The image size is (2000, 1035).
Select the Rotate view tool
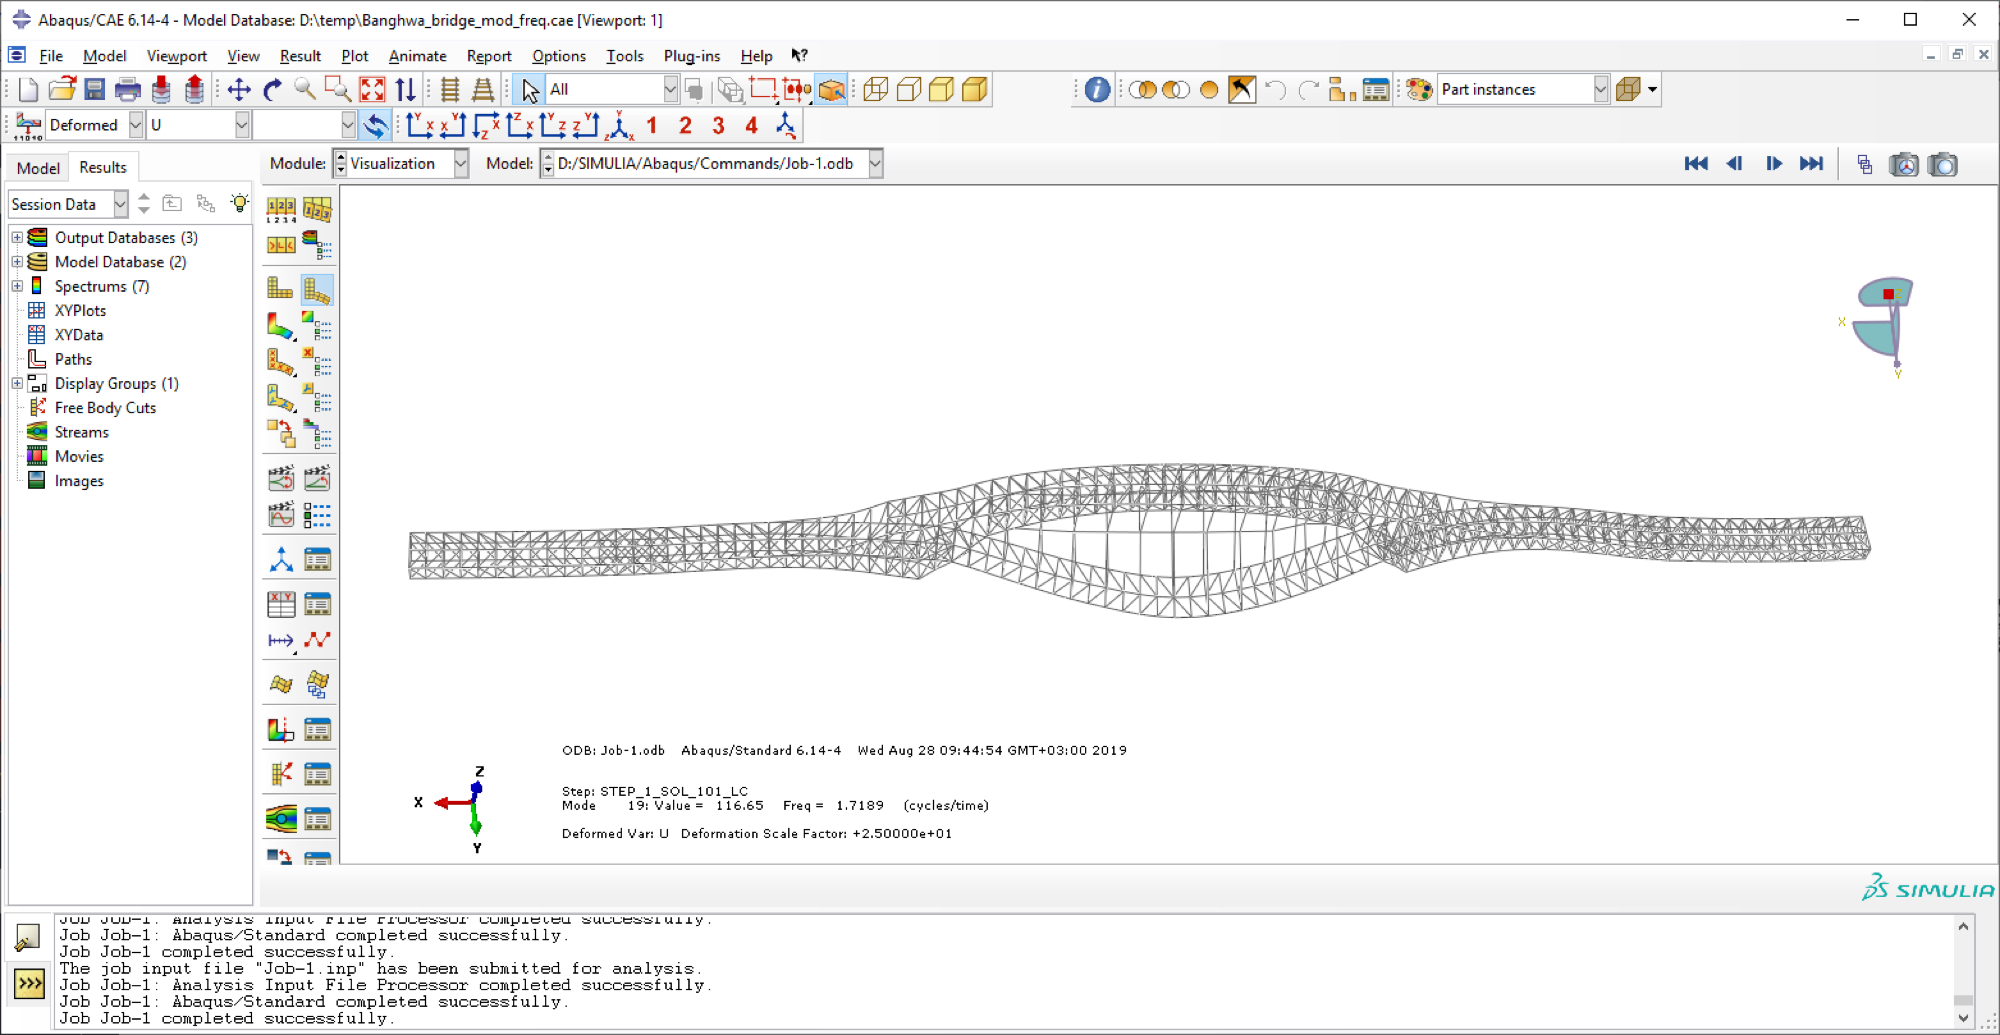pos(272,90)
